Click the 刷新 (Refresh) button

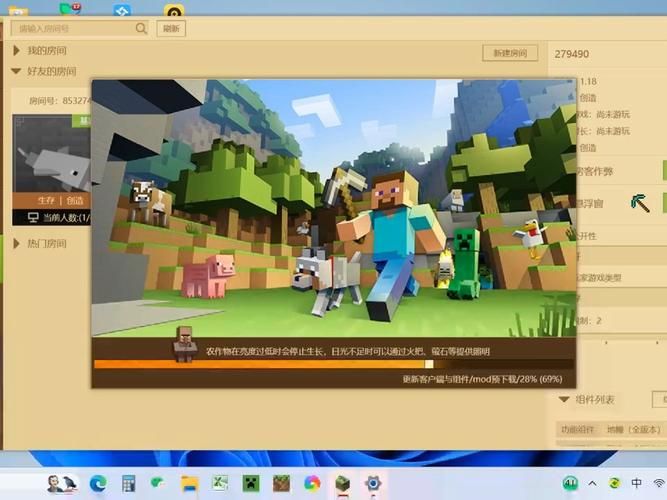point(171,29)
